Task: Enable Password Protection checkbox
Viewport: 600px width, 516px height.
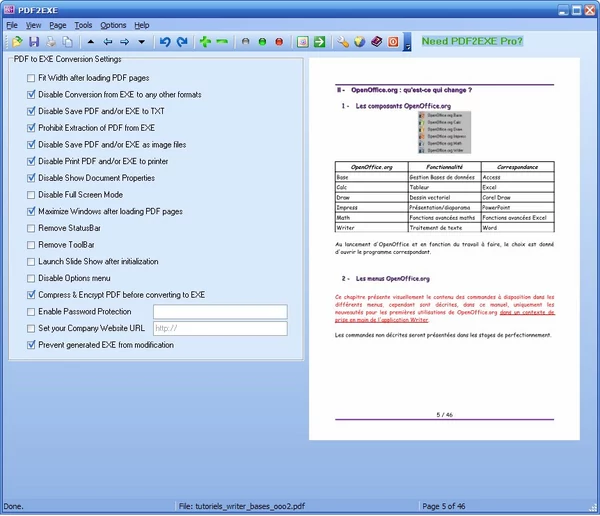Action: [x=31, y=312]
